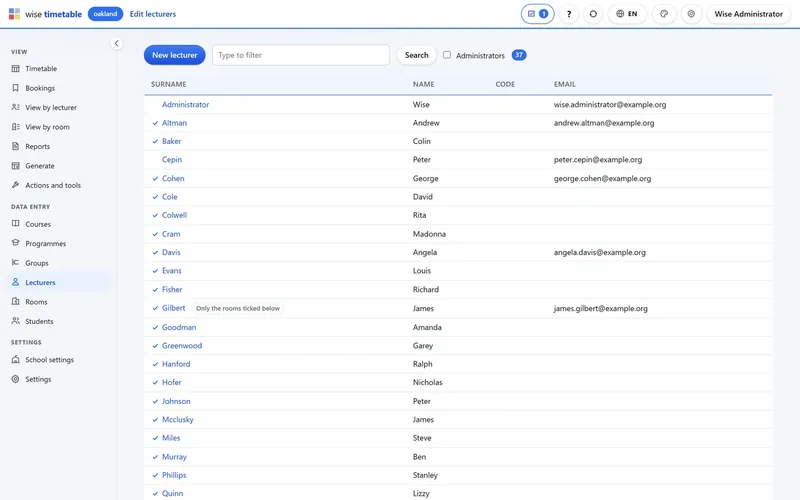Click the Programmes graduation cap icon

pos(15,243)
